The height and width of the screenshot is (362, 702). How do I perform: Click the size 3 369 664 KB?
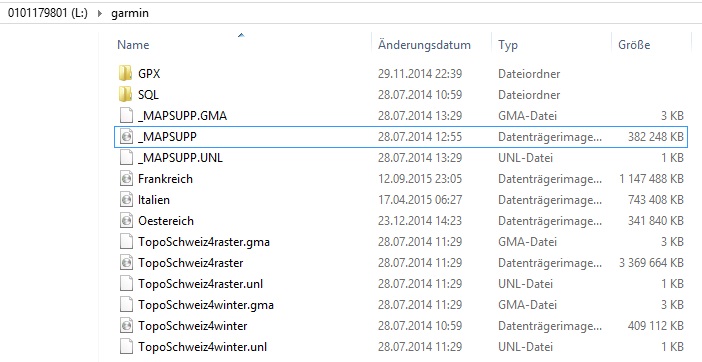[x=652, y=263]
